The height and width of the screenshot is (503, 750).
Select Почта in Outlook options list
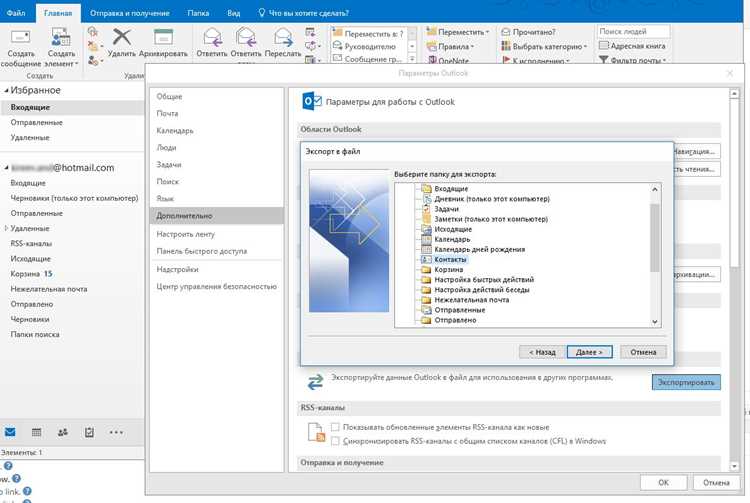pyautogui.click(x=216, y=113)
